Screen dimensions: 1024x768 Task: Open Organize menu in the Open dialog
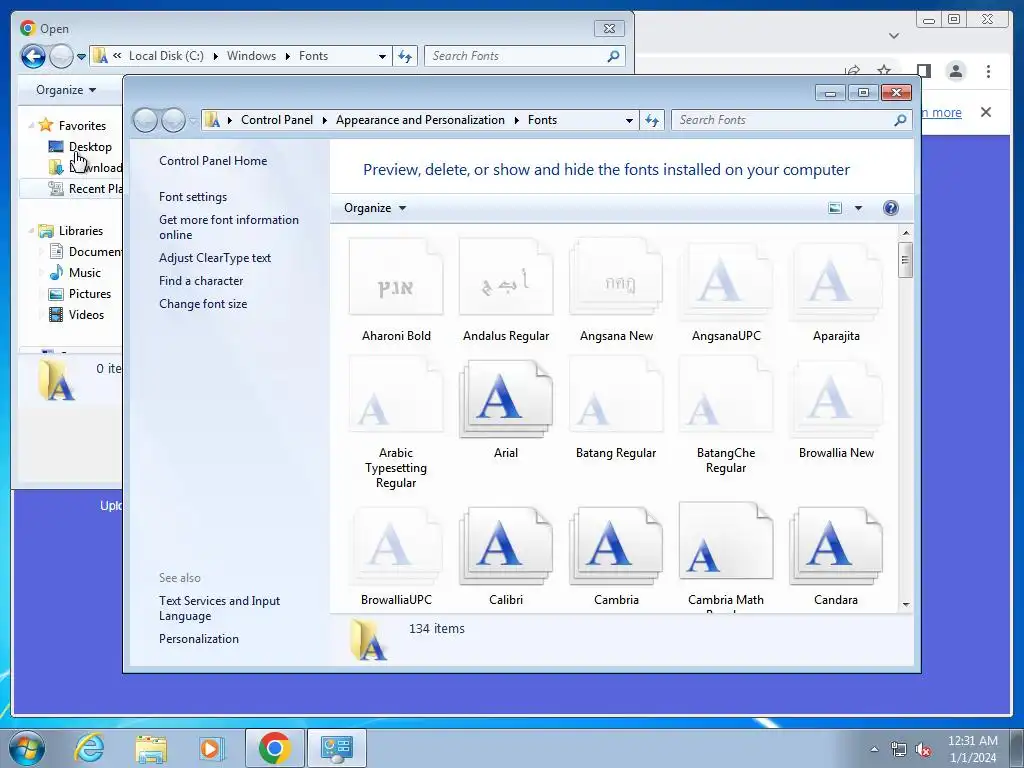pos(66,90)
